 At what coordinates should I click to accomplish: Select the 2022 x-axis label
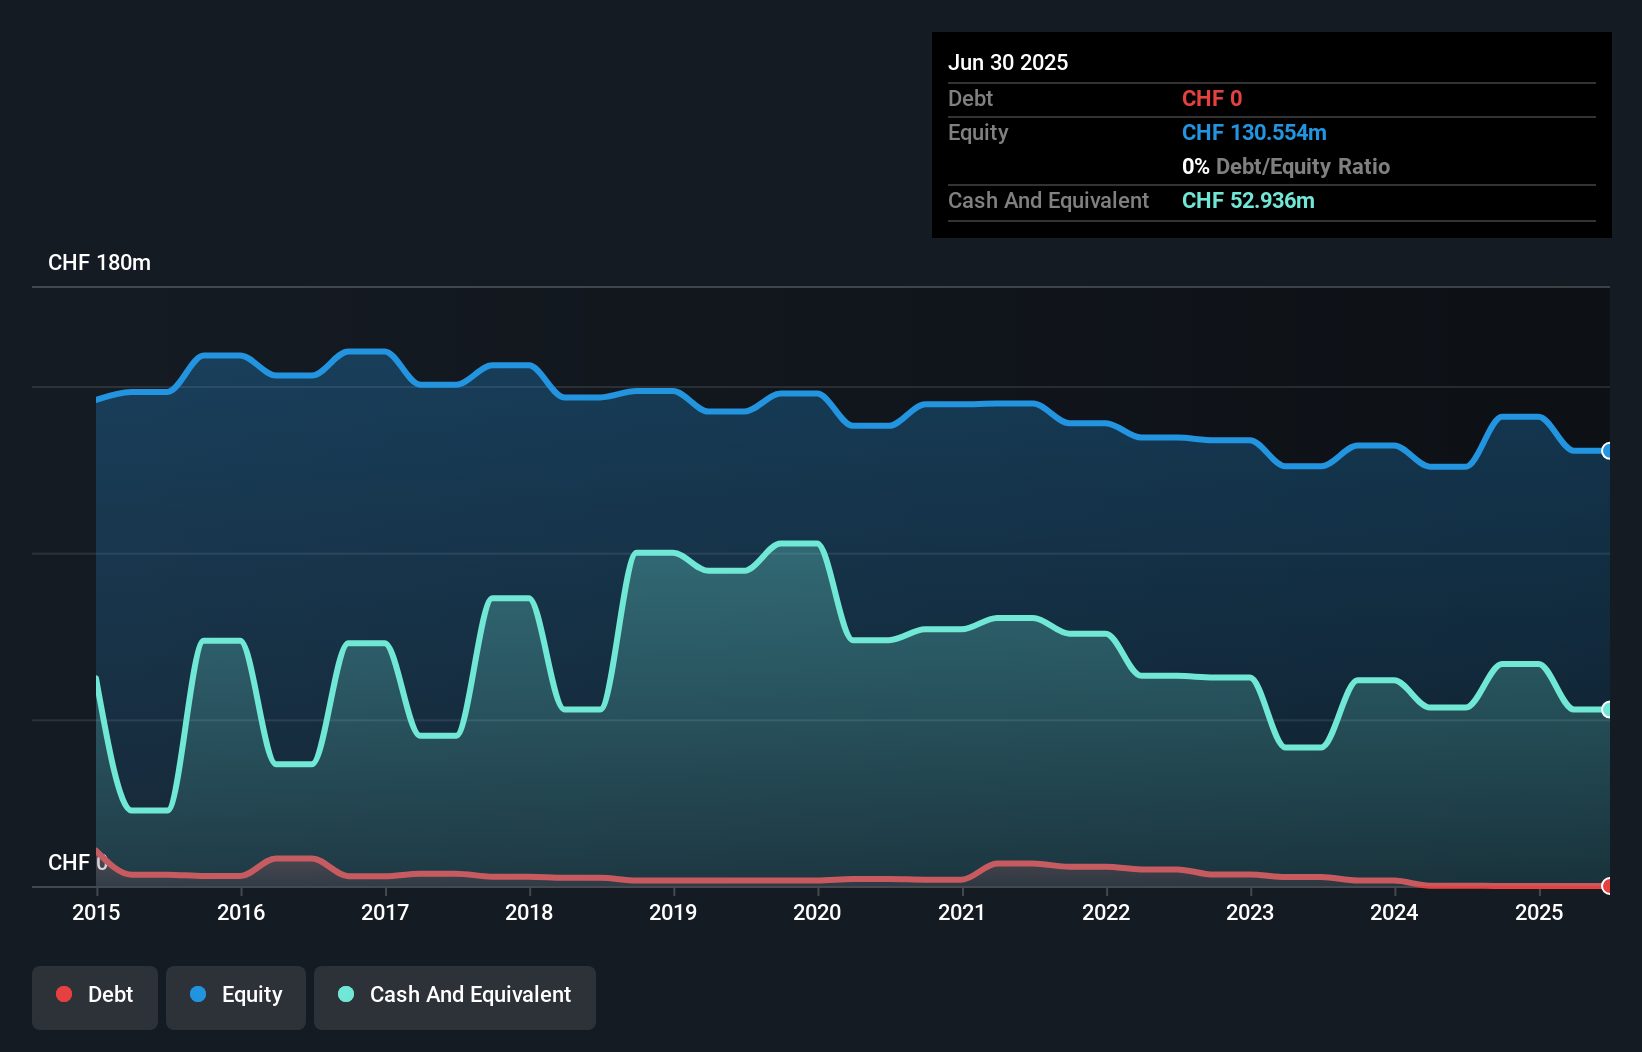pos(1106,912)
